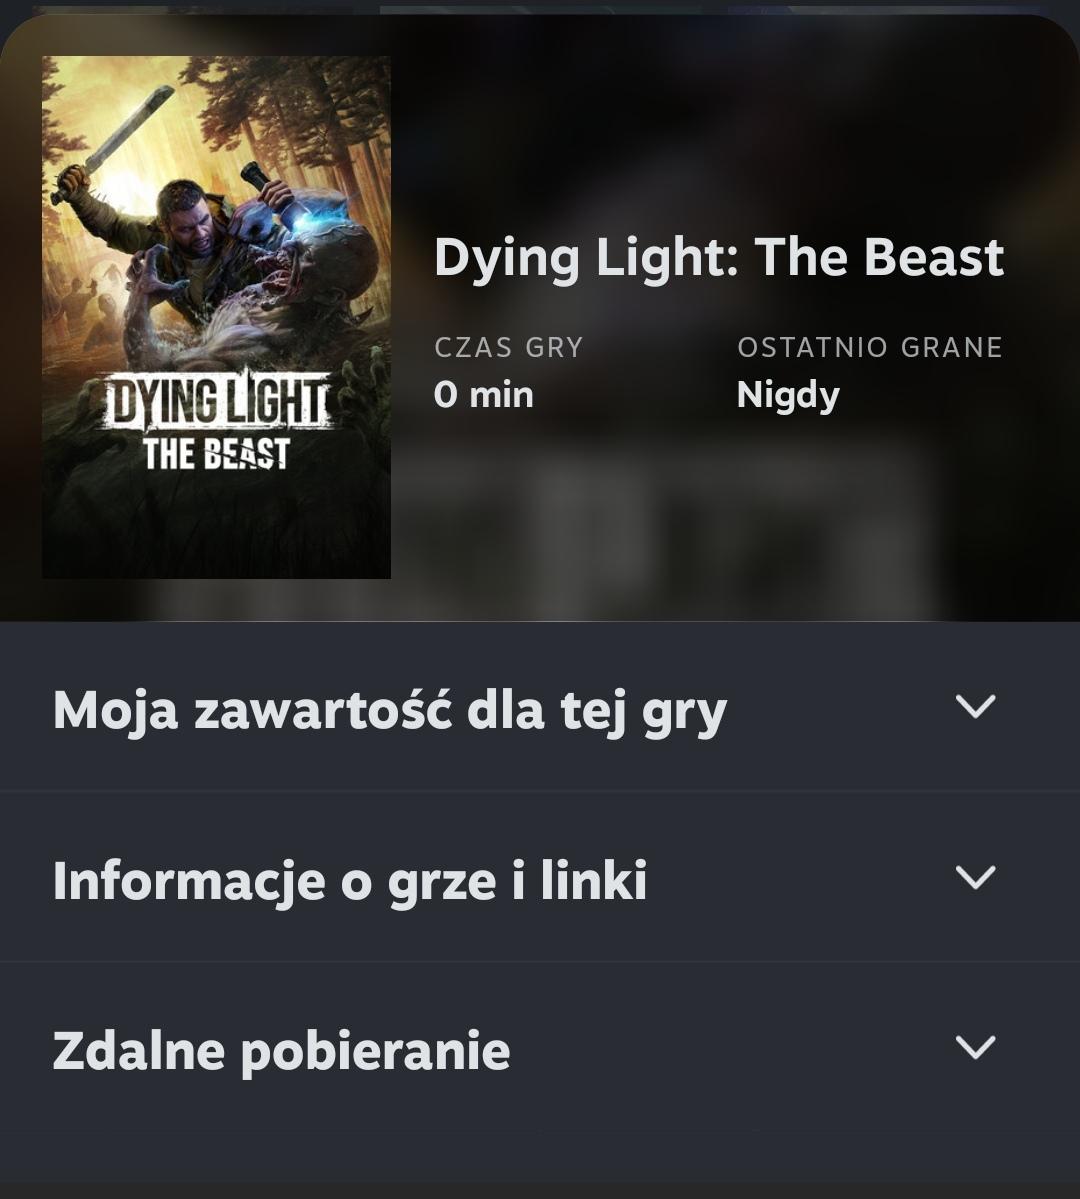Expand the Informacje o grze i linki chevron

tap(975, 877)
